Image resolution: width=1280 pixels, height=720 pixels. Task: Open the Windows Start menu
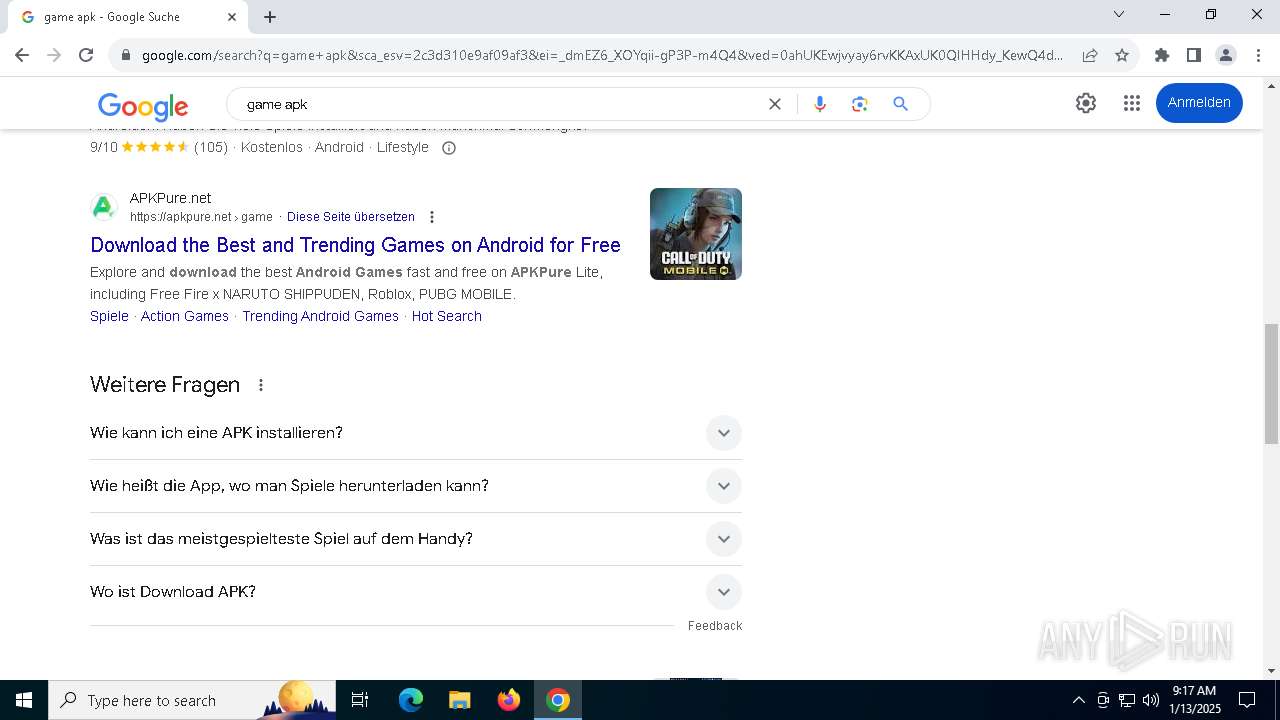[x=24, y=700]
